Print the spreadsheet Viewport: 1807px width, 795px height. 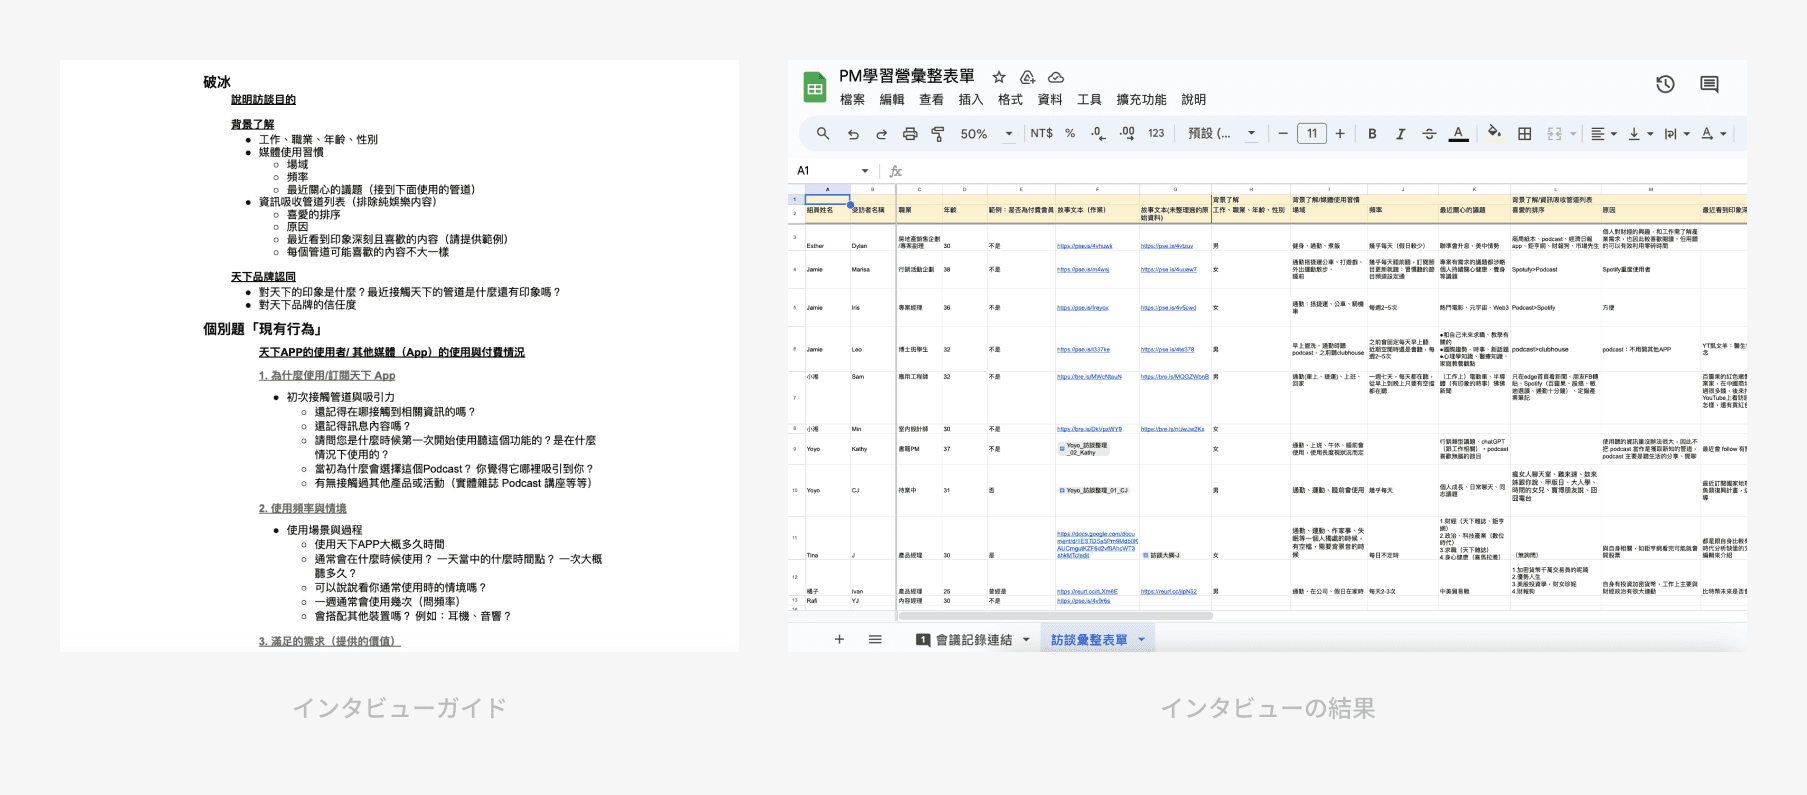click(910, 133)
